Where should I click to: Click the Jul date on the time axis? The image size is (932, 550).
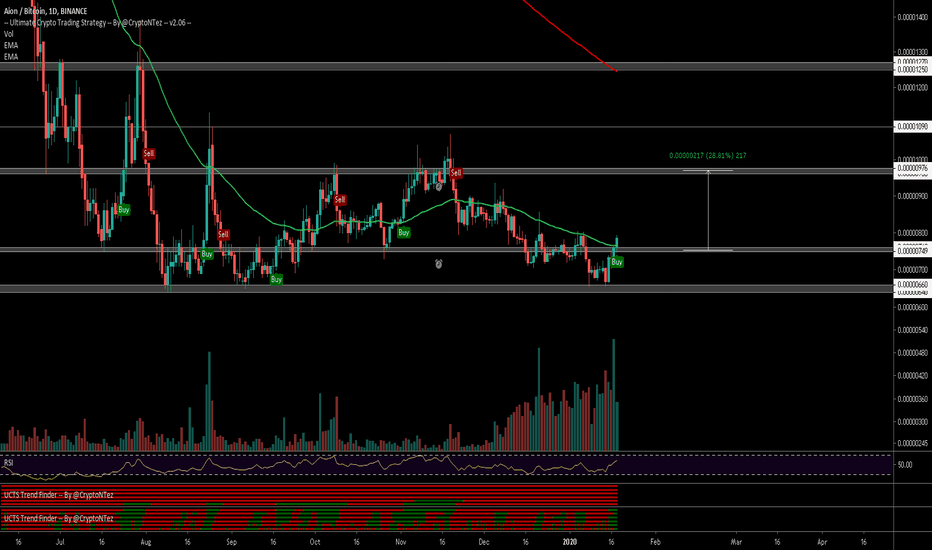pos(60,542)
